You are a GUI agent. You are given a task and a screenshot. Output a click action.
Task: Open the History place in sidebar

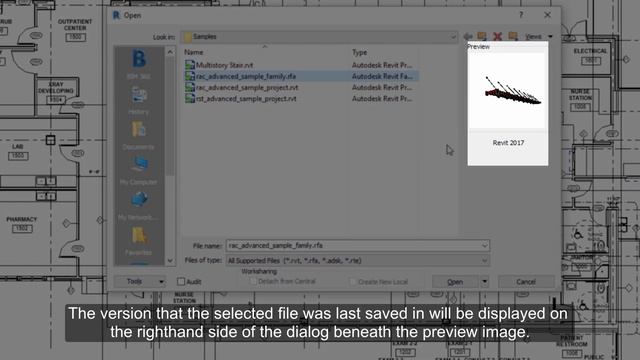pyautogui.click(x=139, y=100)
